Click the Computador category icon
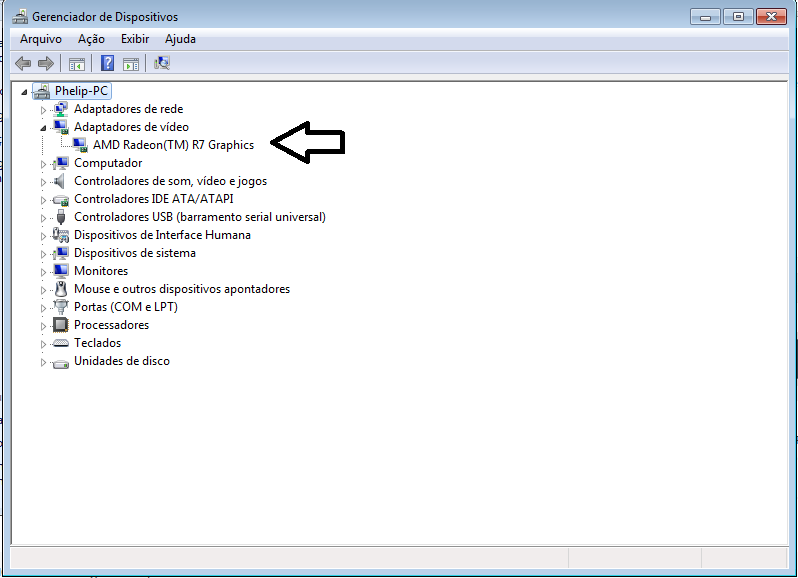Viewport: 798px width, 578px height. click(61, 163)
